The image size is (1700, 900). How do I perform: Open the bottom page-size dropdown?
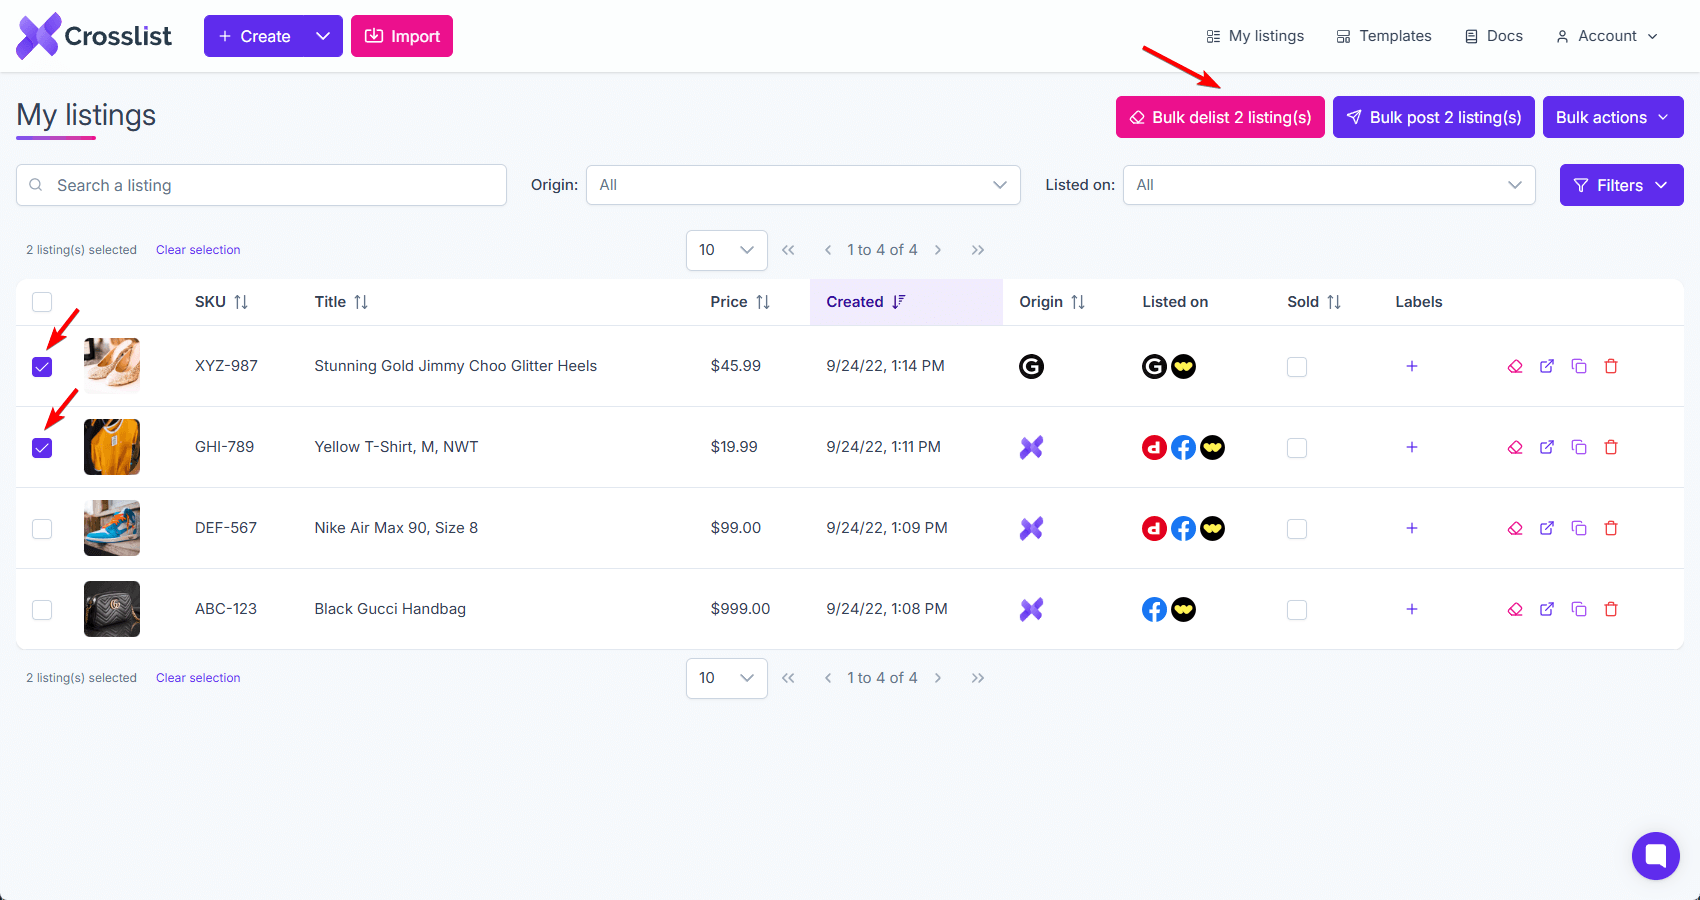click(727, 678)
